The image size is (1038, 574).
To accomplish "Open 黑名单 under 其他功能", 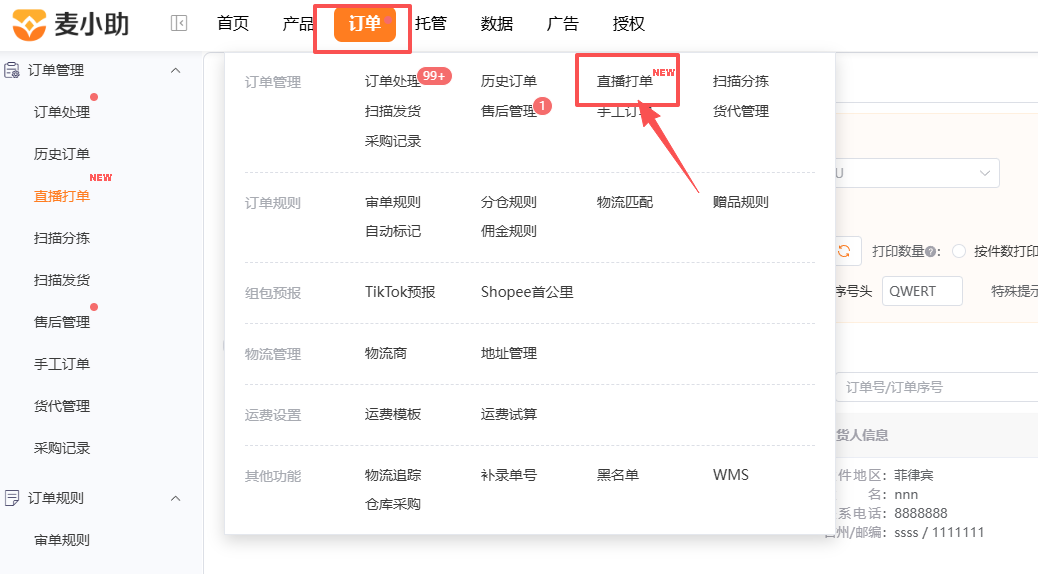I will click(618, 475).
